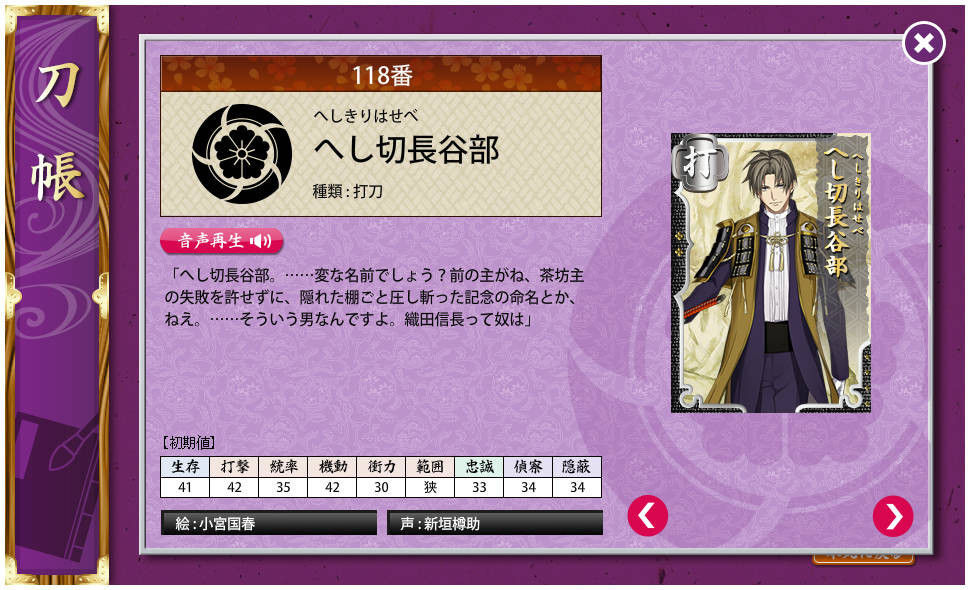Open the へし切長谷部 character card image

(771, 273)
